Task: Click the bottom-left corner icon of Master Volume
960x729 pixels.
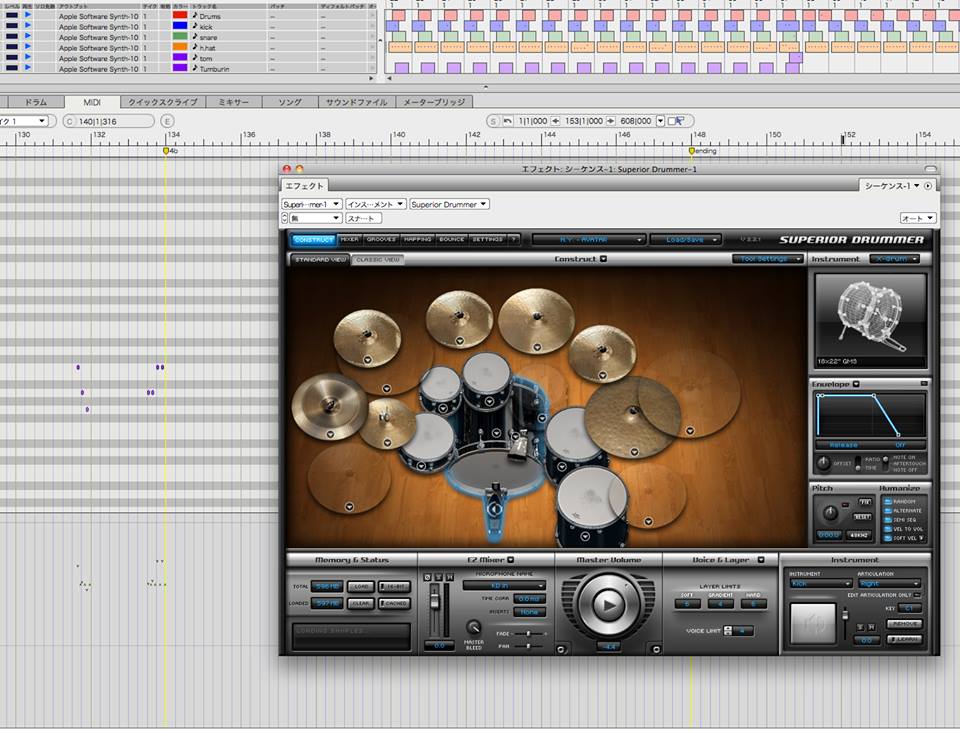Action: 561,649
